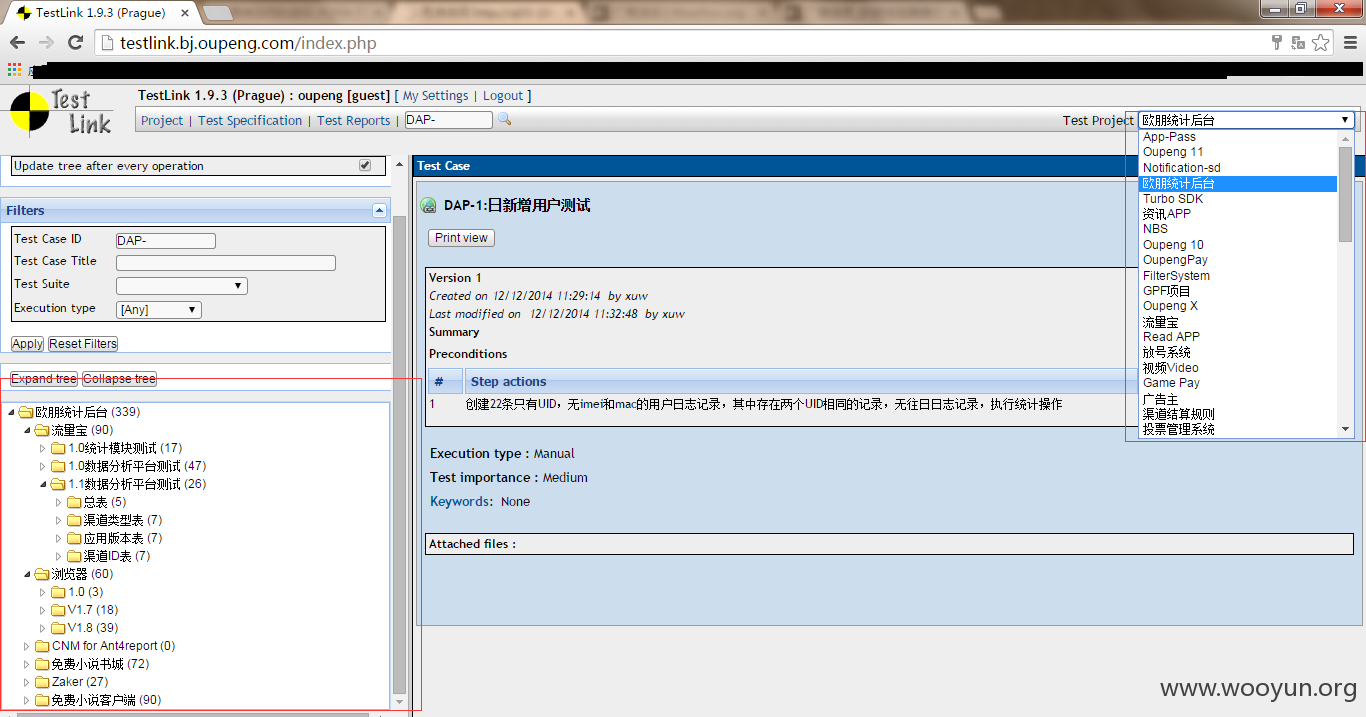Click the test case icon beside DAP-1 title
The width and height of the screenshot is (1366, 717).
(428, 205)
